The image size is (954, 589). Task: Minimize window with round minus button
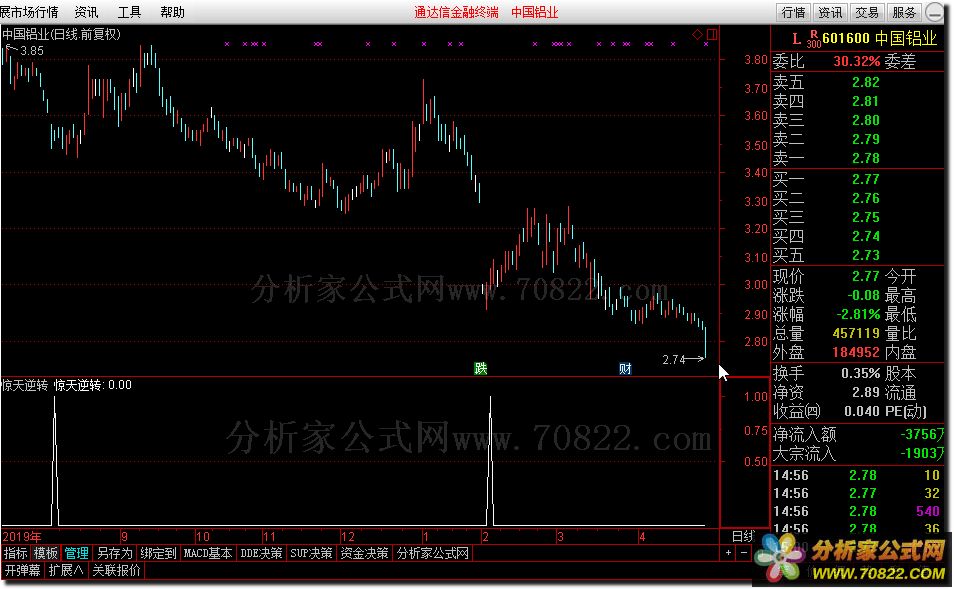click(934, 12)
